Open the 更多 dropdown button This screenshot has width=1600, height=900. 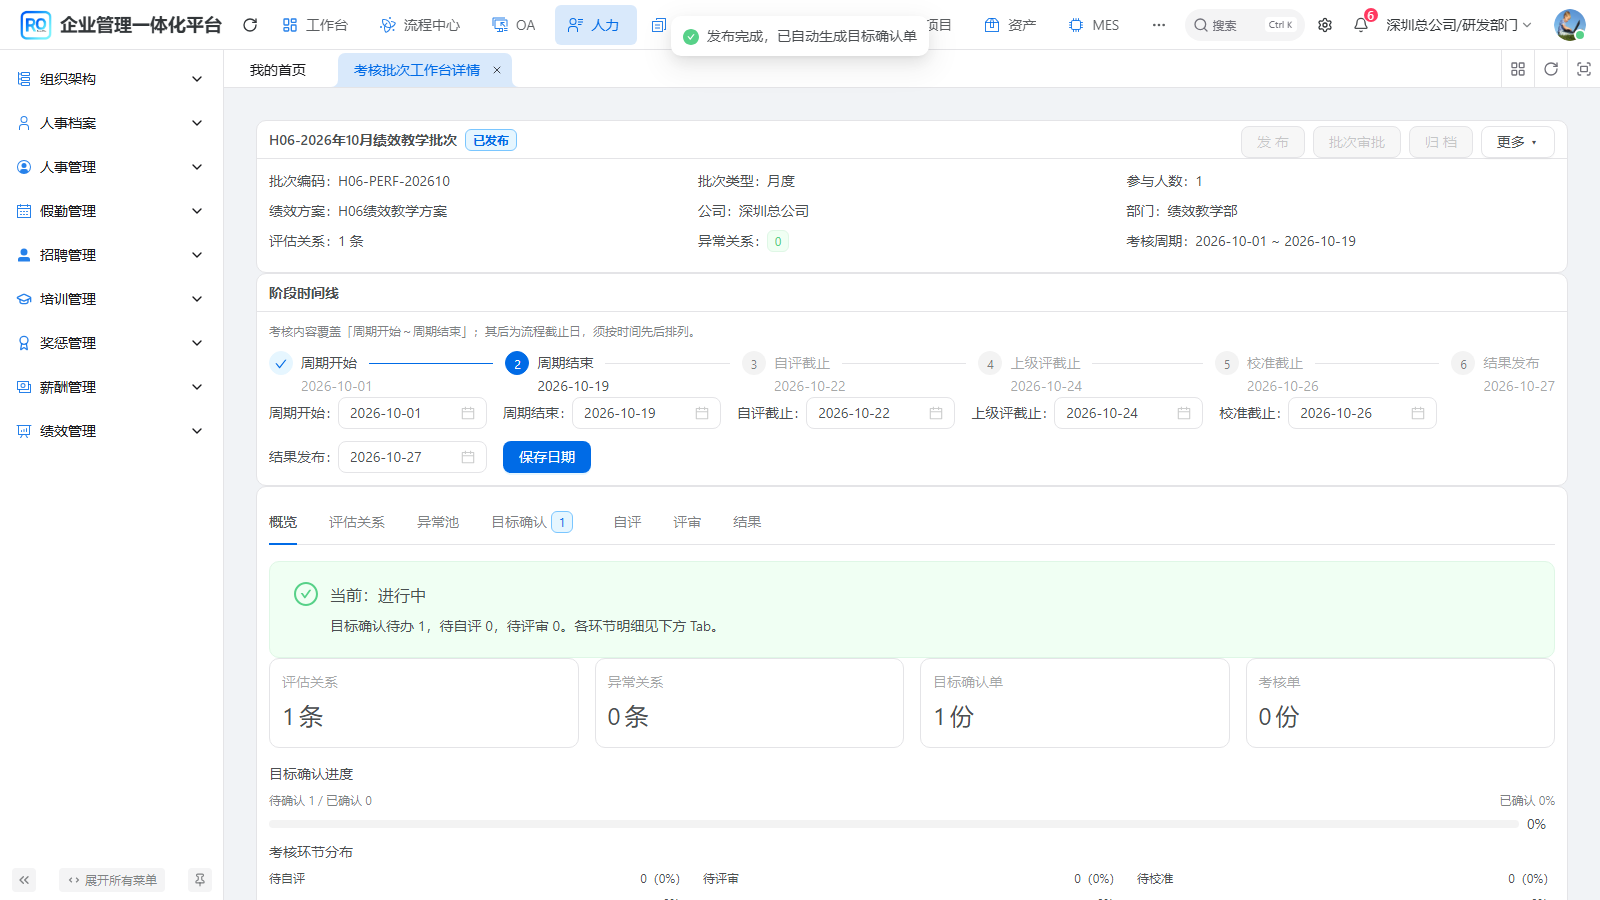click(1517, 142)
